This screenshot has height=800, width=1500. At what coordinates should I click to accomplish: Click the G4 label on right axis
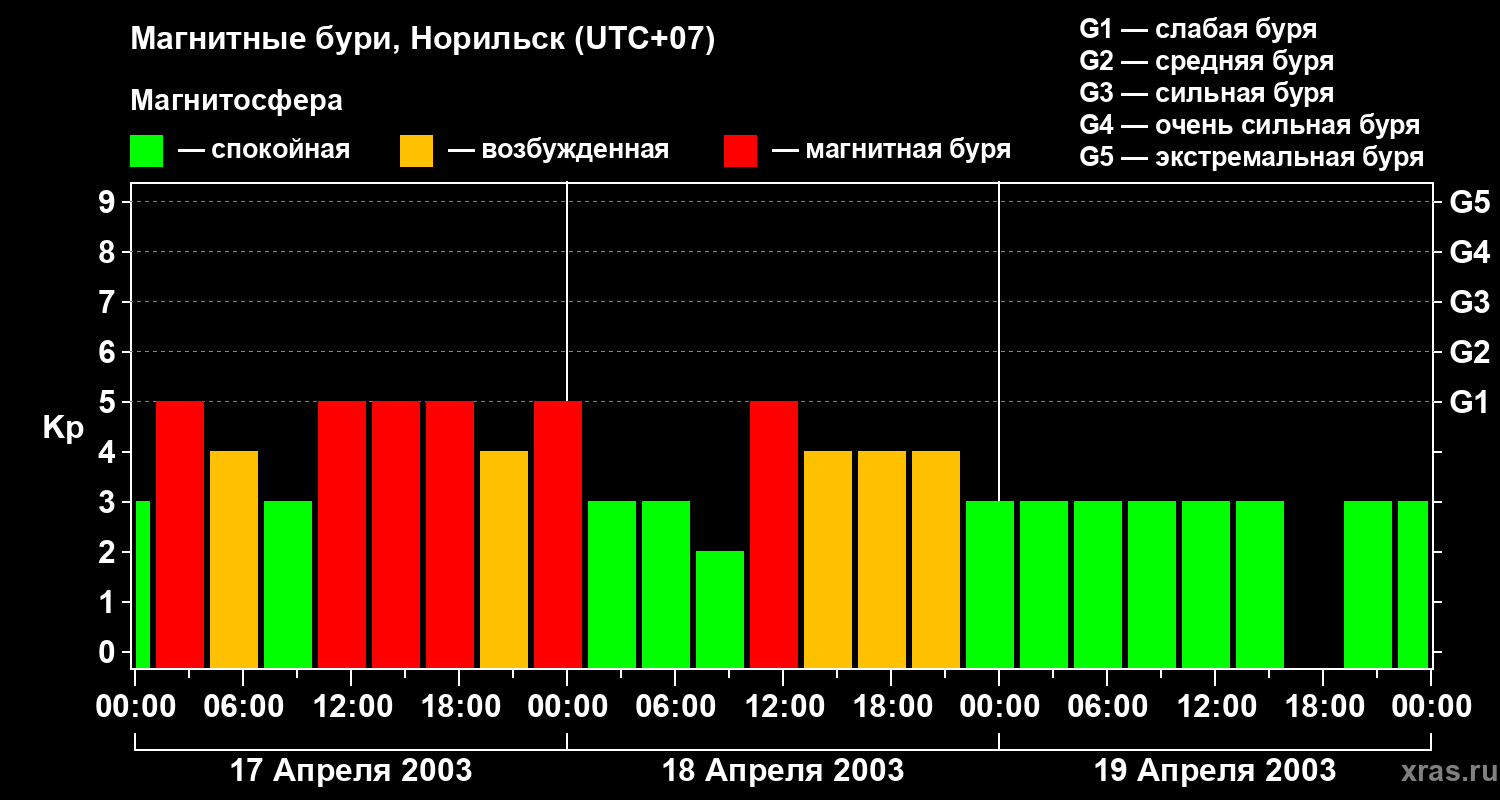[1469, 252]
